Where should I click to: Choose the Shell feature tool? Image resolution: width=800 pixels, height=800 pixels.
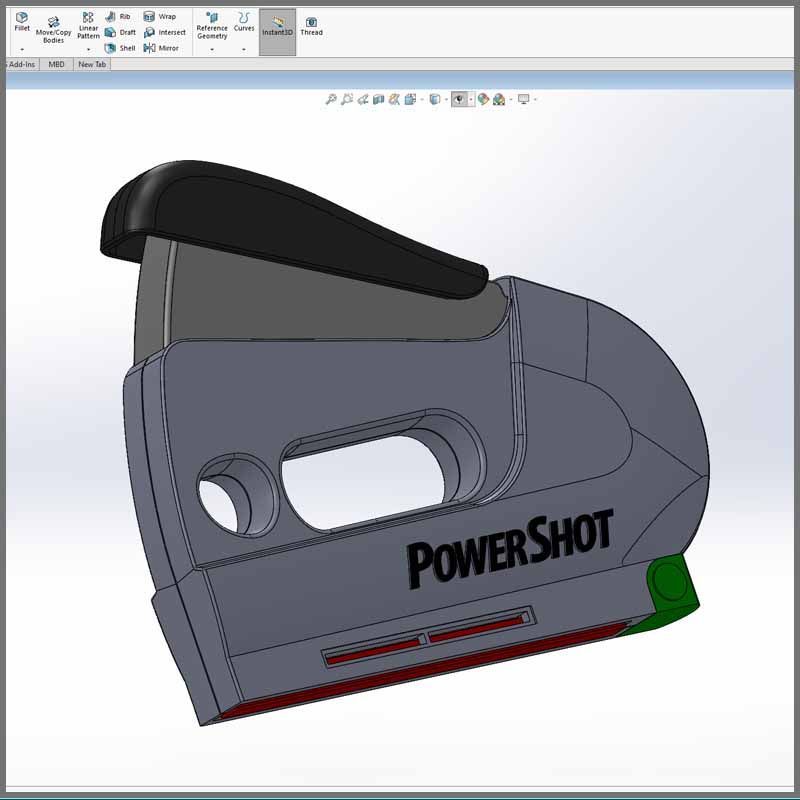tap(120, 48)
